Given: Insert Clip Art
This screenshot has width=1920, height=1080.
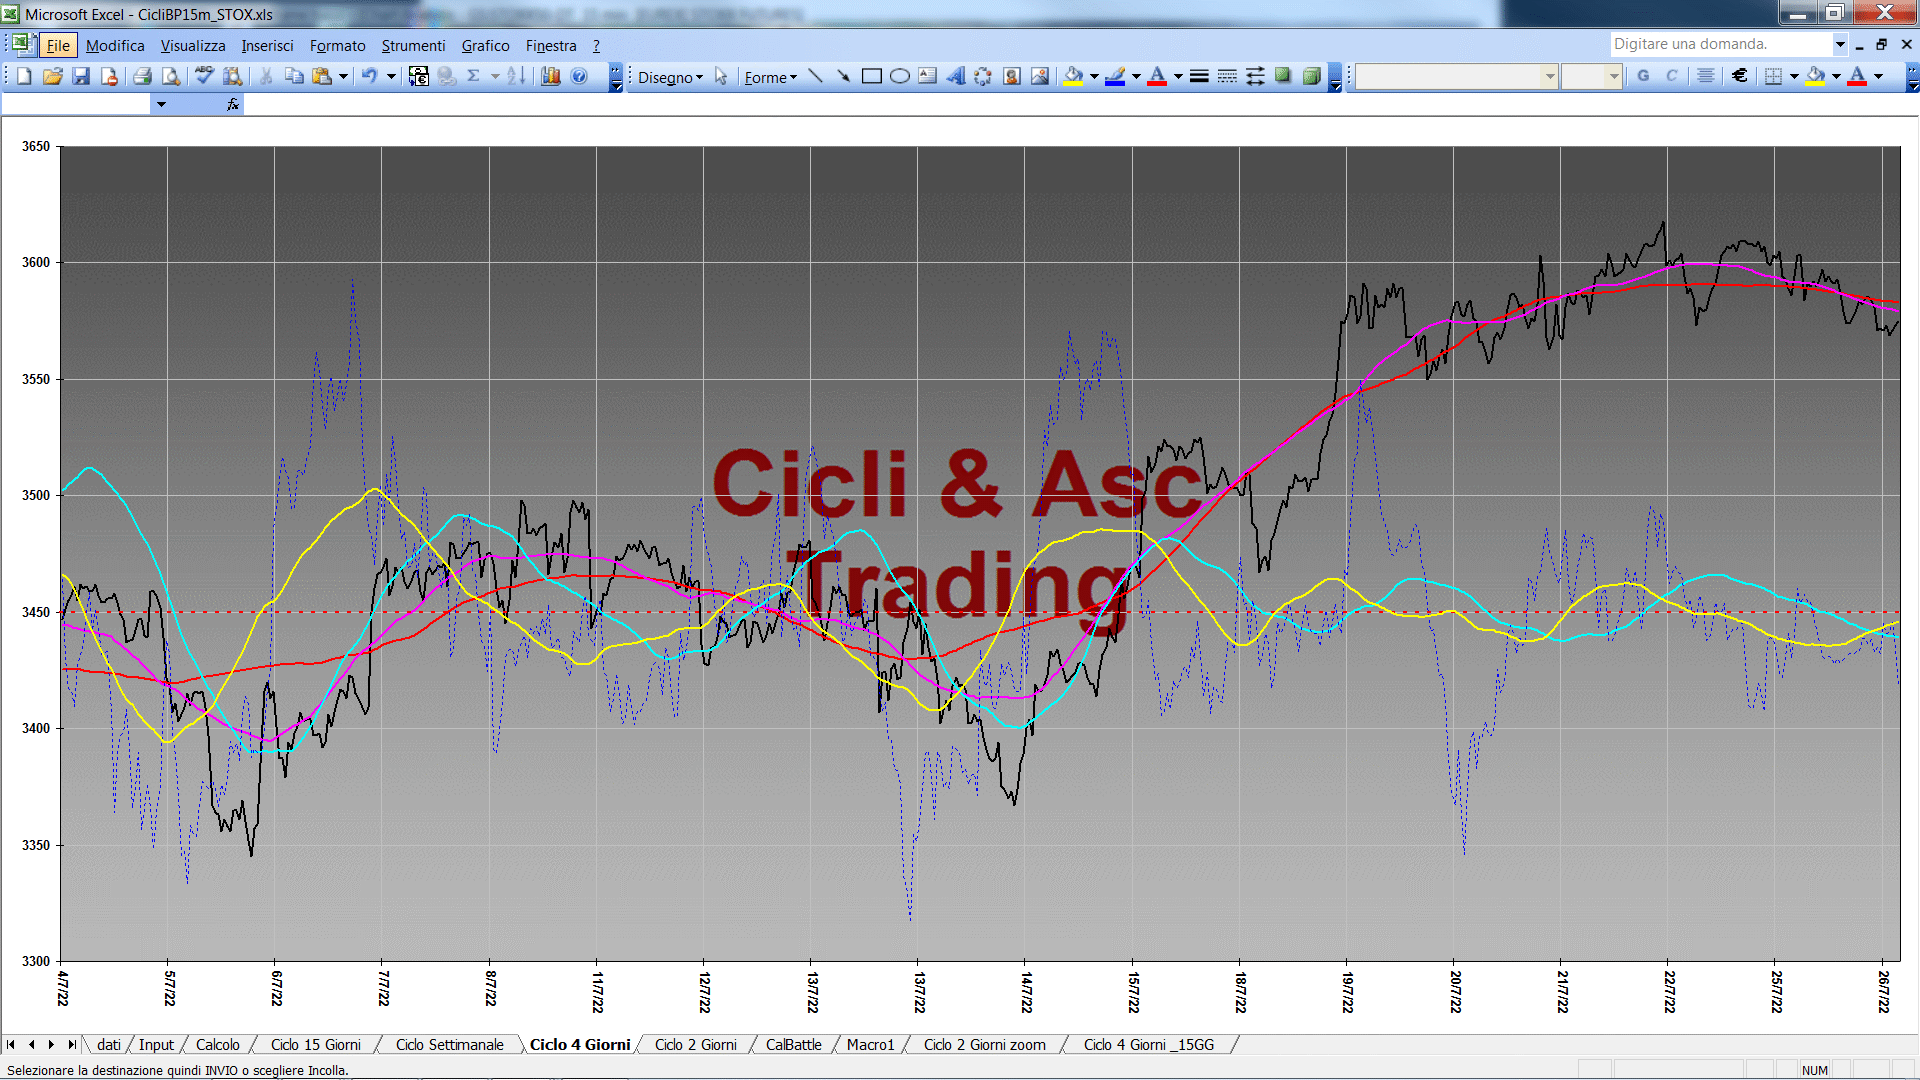Looking at the screenshot, I should tap(1012, 76).
